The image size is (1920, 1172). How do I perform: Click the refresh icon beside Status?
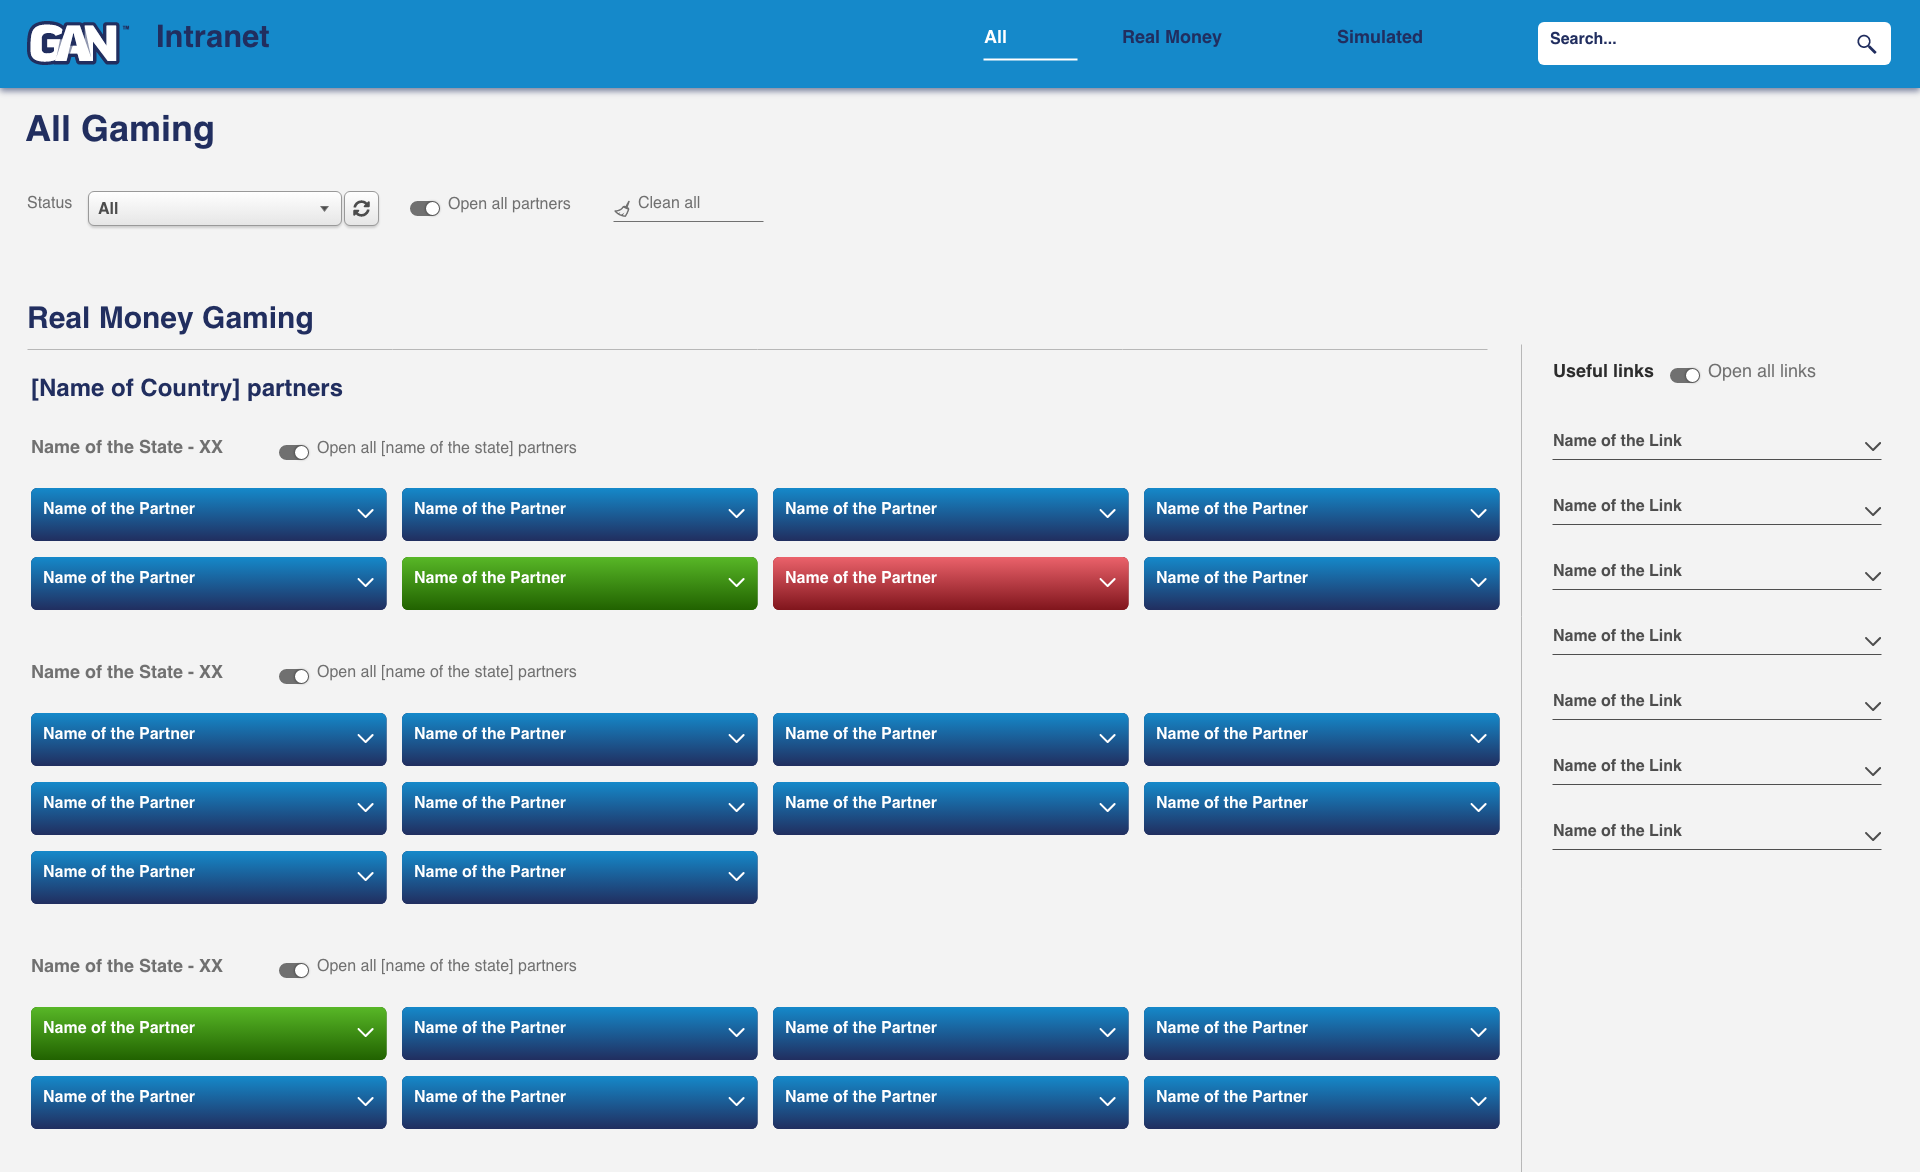tap(361, 208)
